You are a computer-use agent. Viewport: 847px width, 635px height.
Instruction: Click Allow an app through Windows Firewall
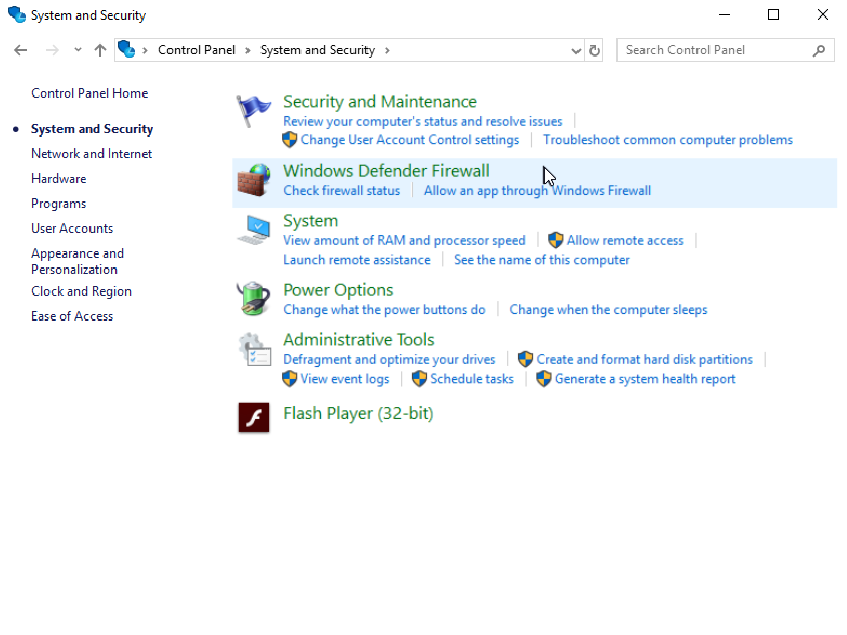pyautogui.click(x=537, y=191)
